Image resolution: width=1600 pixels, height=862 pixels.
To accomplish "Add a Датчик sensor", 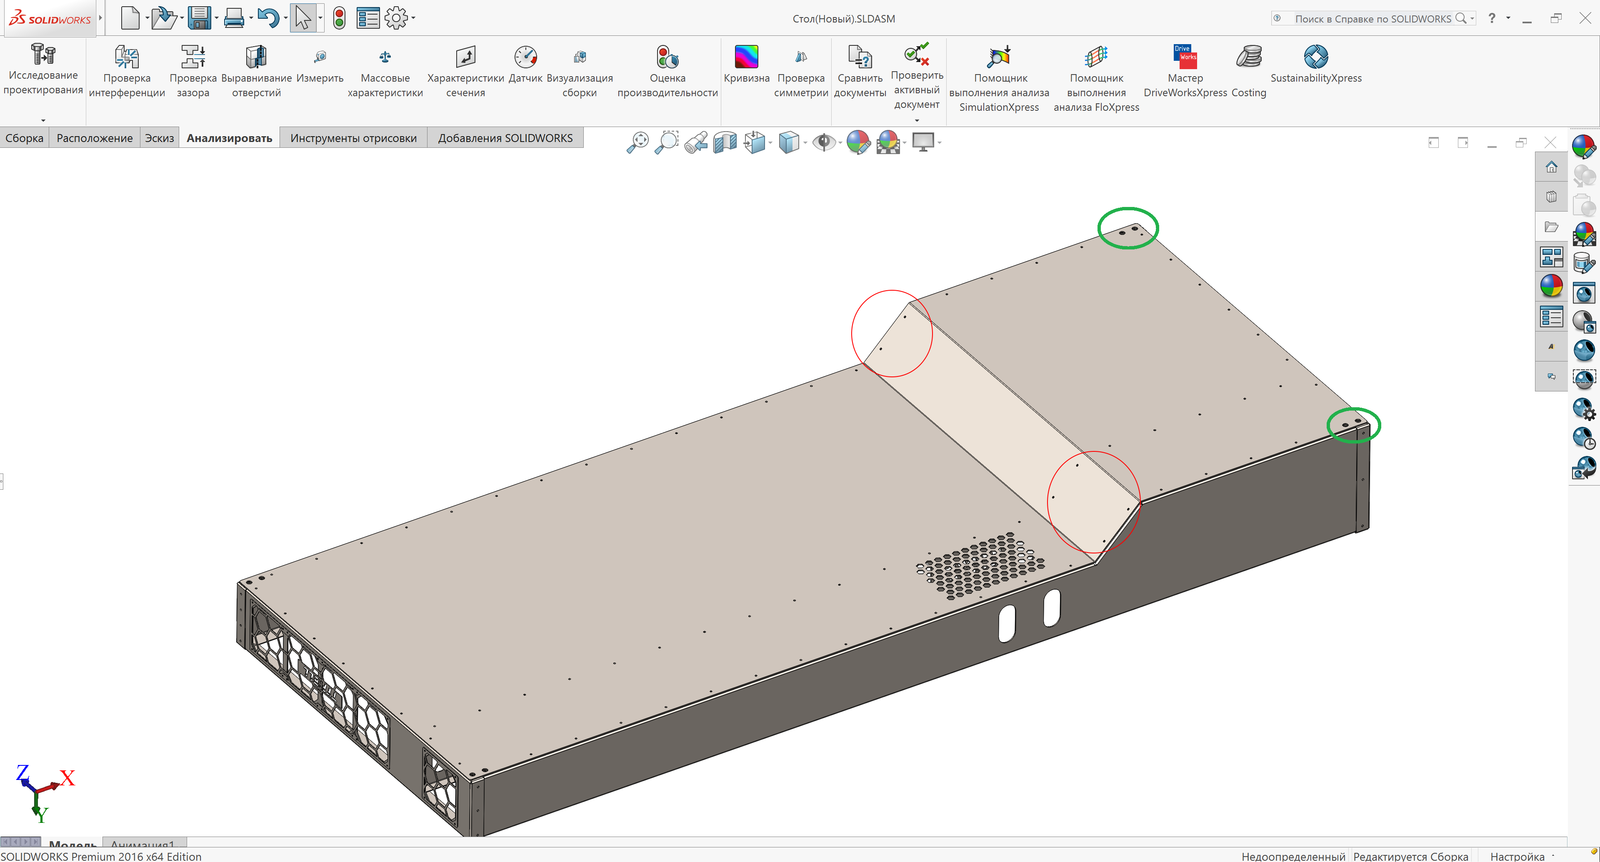I will click(x=525, y=65).
